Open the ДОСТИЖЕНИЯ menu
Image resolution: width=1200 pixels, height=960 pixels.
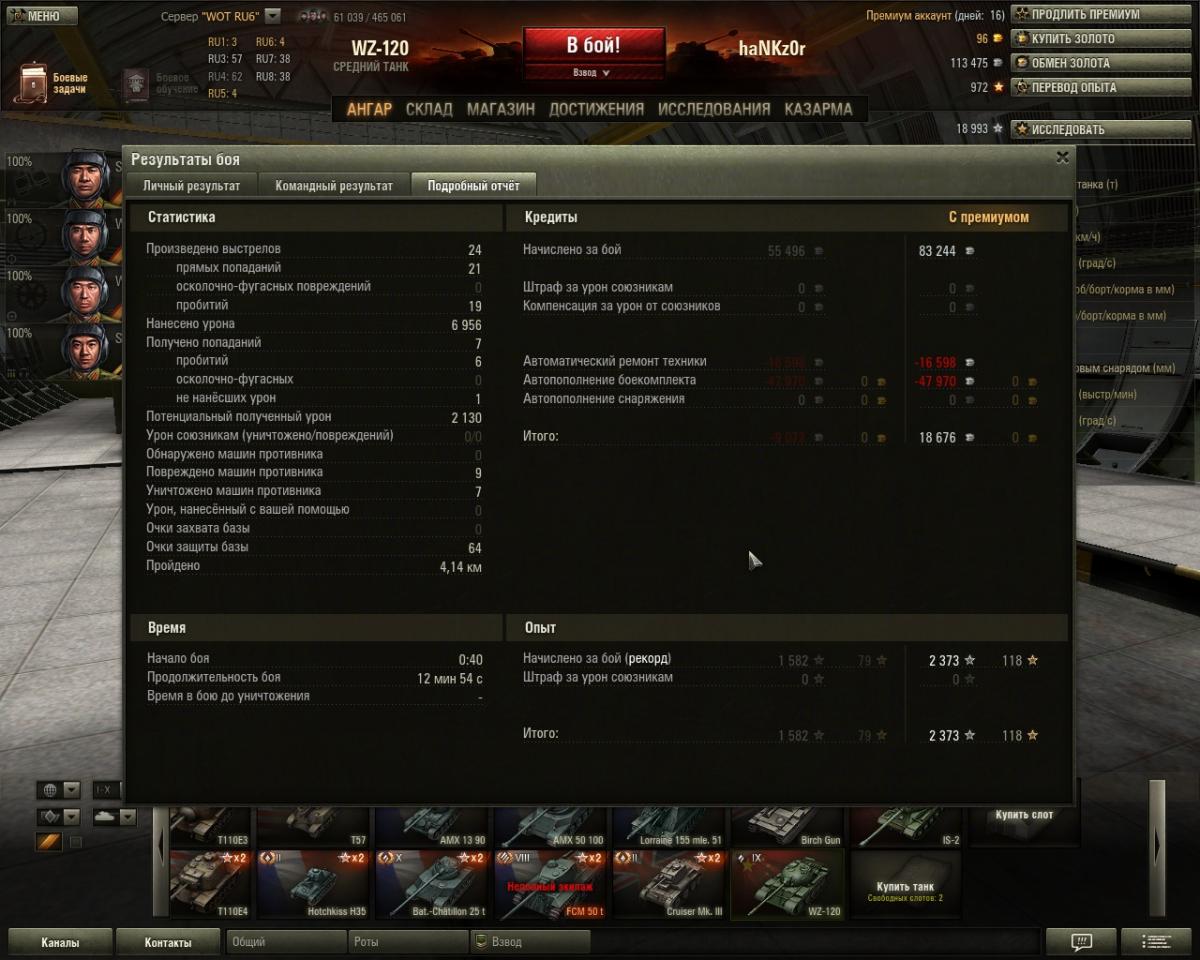(x=596, y=109)
